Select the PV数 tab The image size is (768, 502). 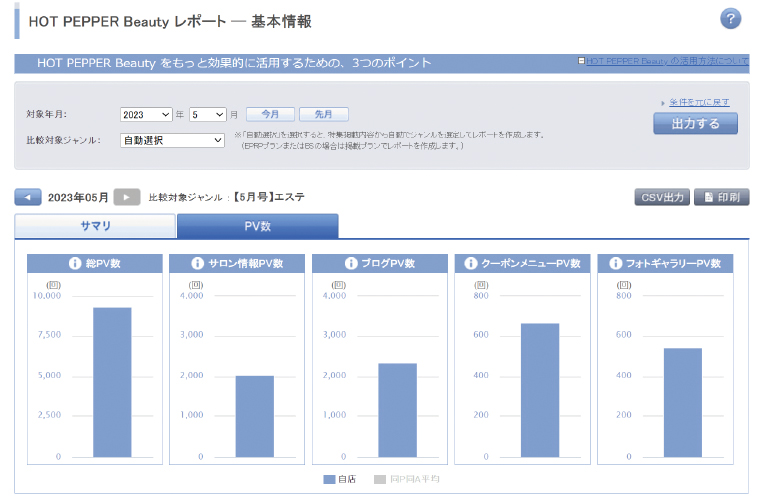[x=257, y=227]
